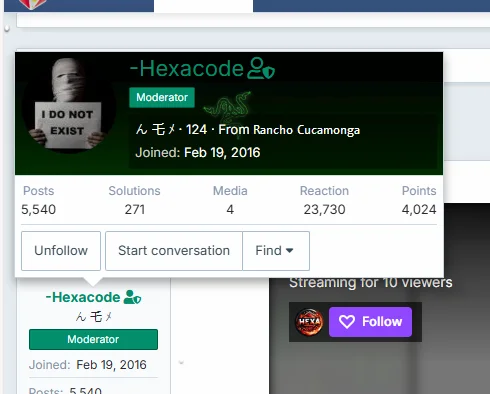Click Joined Feb 19, 2016 in sidebar

[88, 365]
